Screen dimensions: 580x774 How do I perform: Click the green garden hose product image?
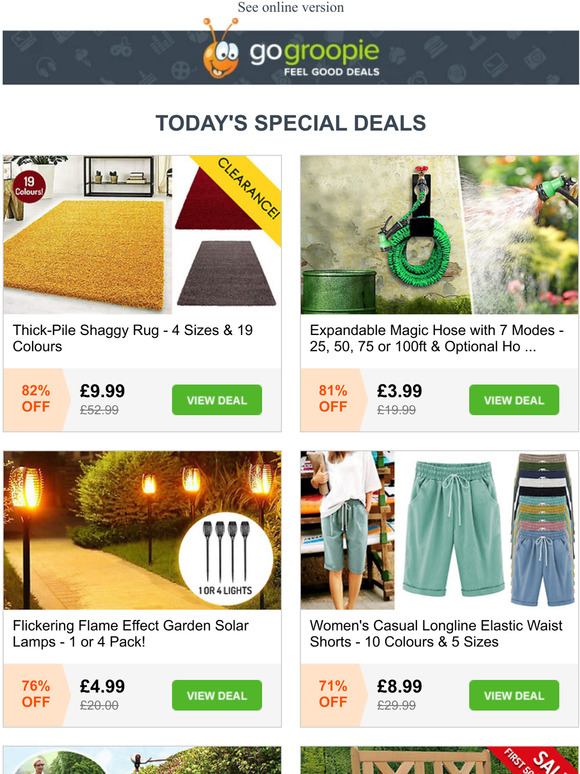439,235
